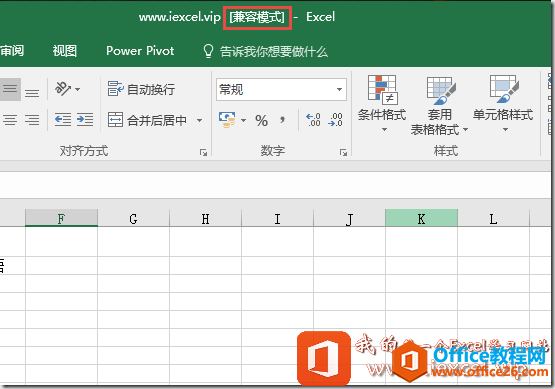Image resolution: width=555 pixels, height=389 pixels.
Task: Select column F header
Action: pyautogui.click(x=62, y=218)
